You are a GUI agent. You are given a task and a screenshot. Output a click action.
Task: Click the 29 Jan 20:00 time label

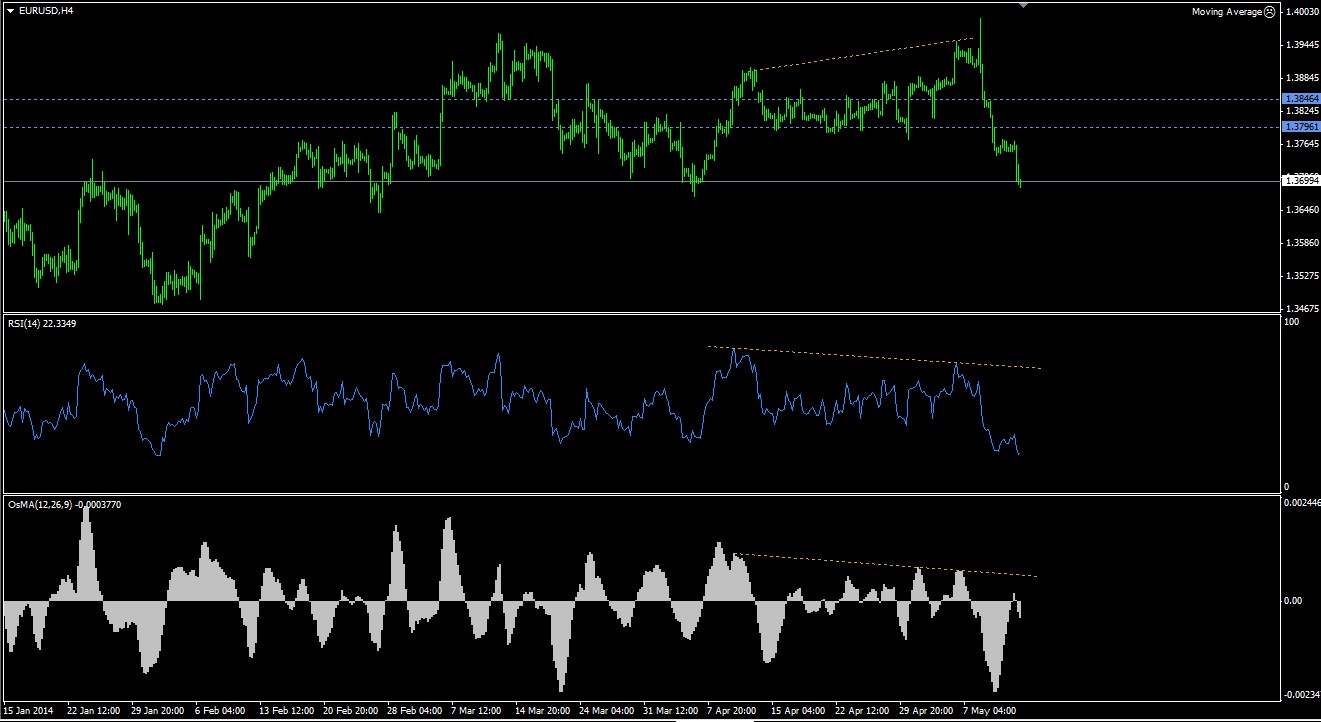[x=159, y=711]
